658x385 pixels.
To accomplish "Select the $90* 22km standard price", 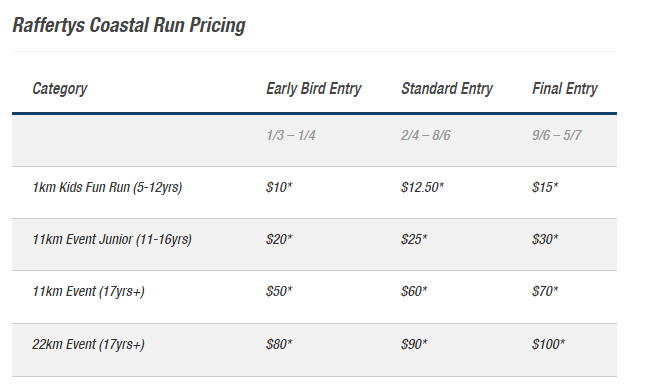I will point(414,344).
